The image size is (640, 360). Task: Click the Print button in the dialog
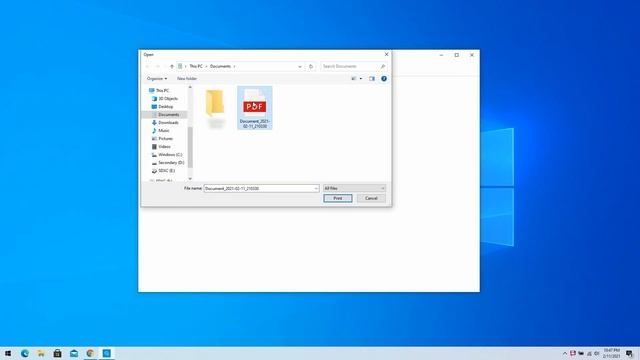[338, 198]
